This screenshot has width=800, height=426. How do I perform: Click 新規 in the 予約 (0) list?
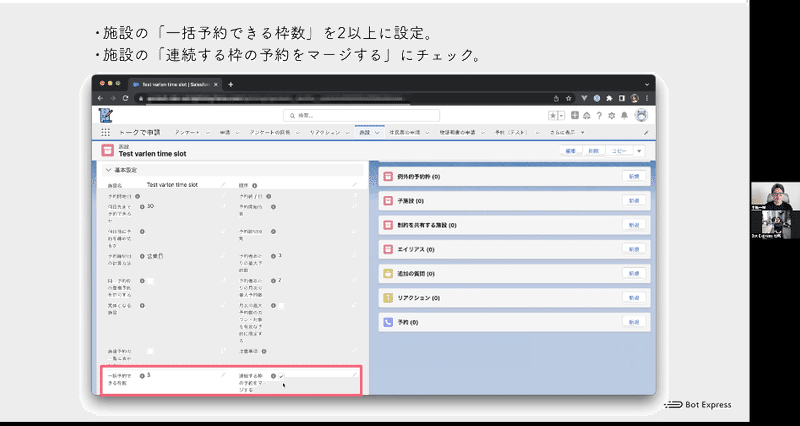tap(634, 322)
